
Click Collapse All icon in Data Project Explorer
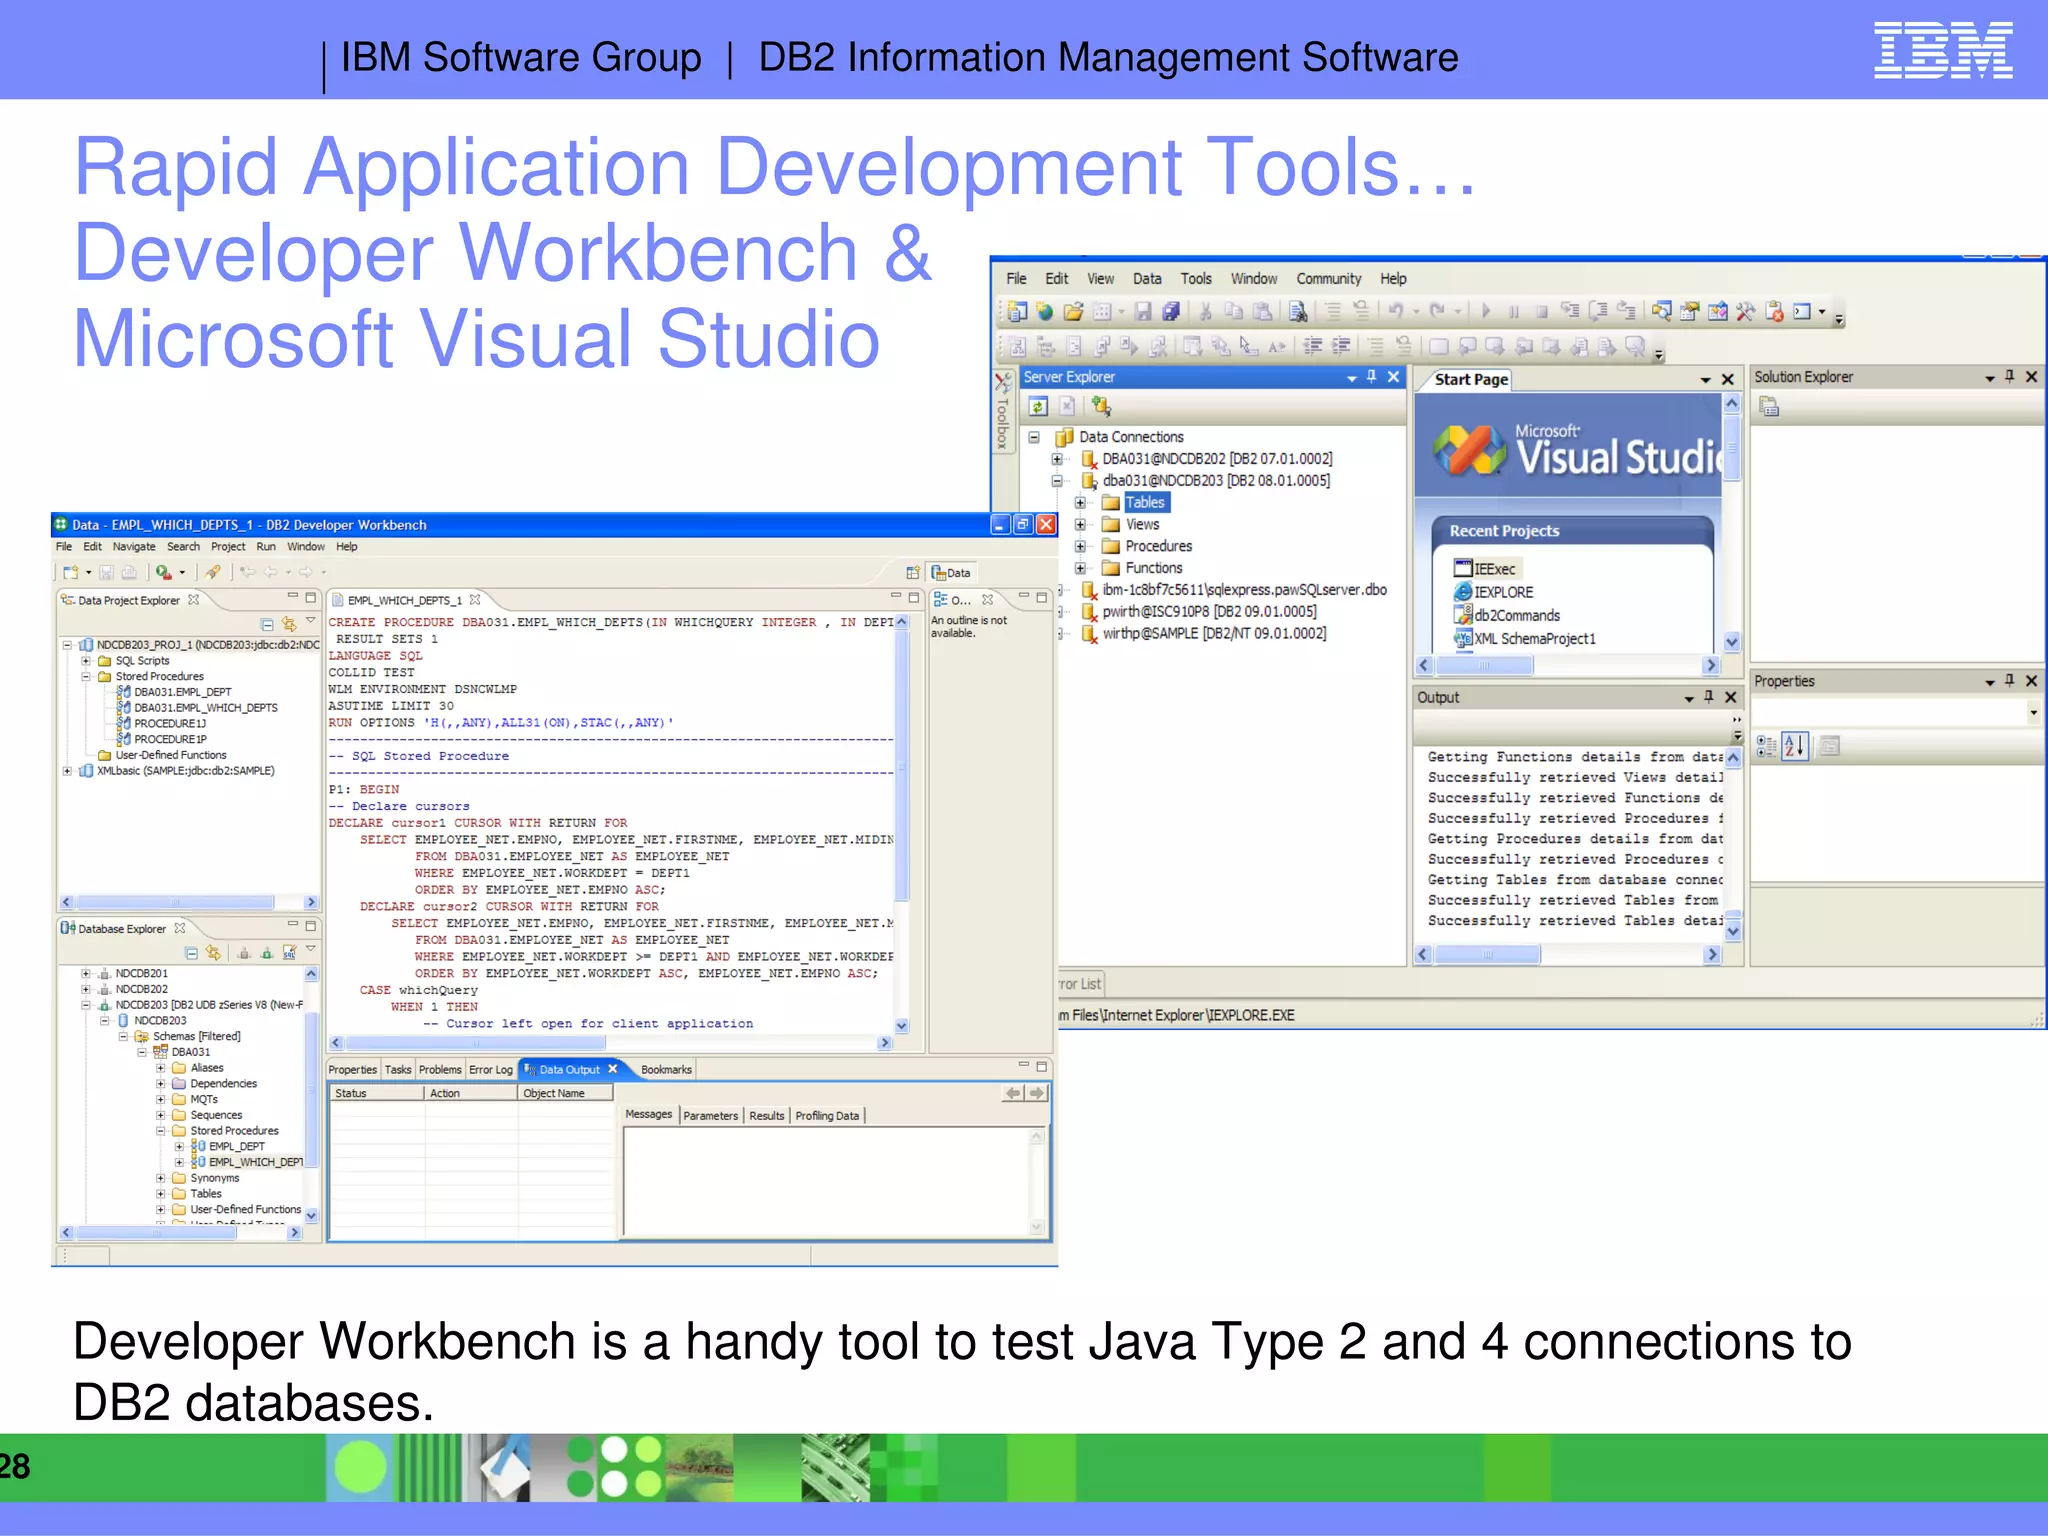tap(267, 625)
